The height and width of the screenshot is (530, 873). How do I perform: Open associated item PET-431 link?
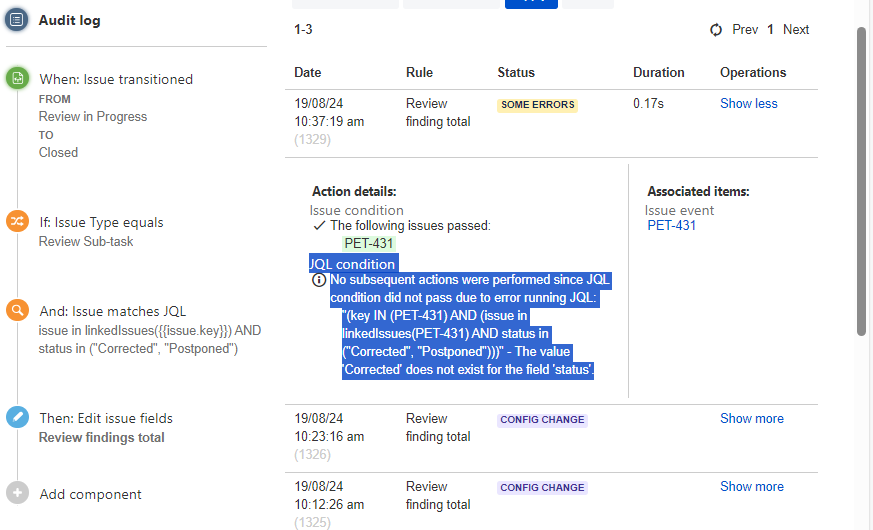671,225
